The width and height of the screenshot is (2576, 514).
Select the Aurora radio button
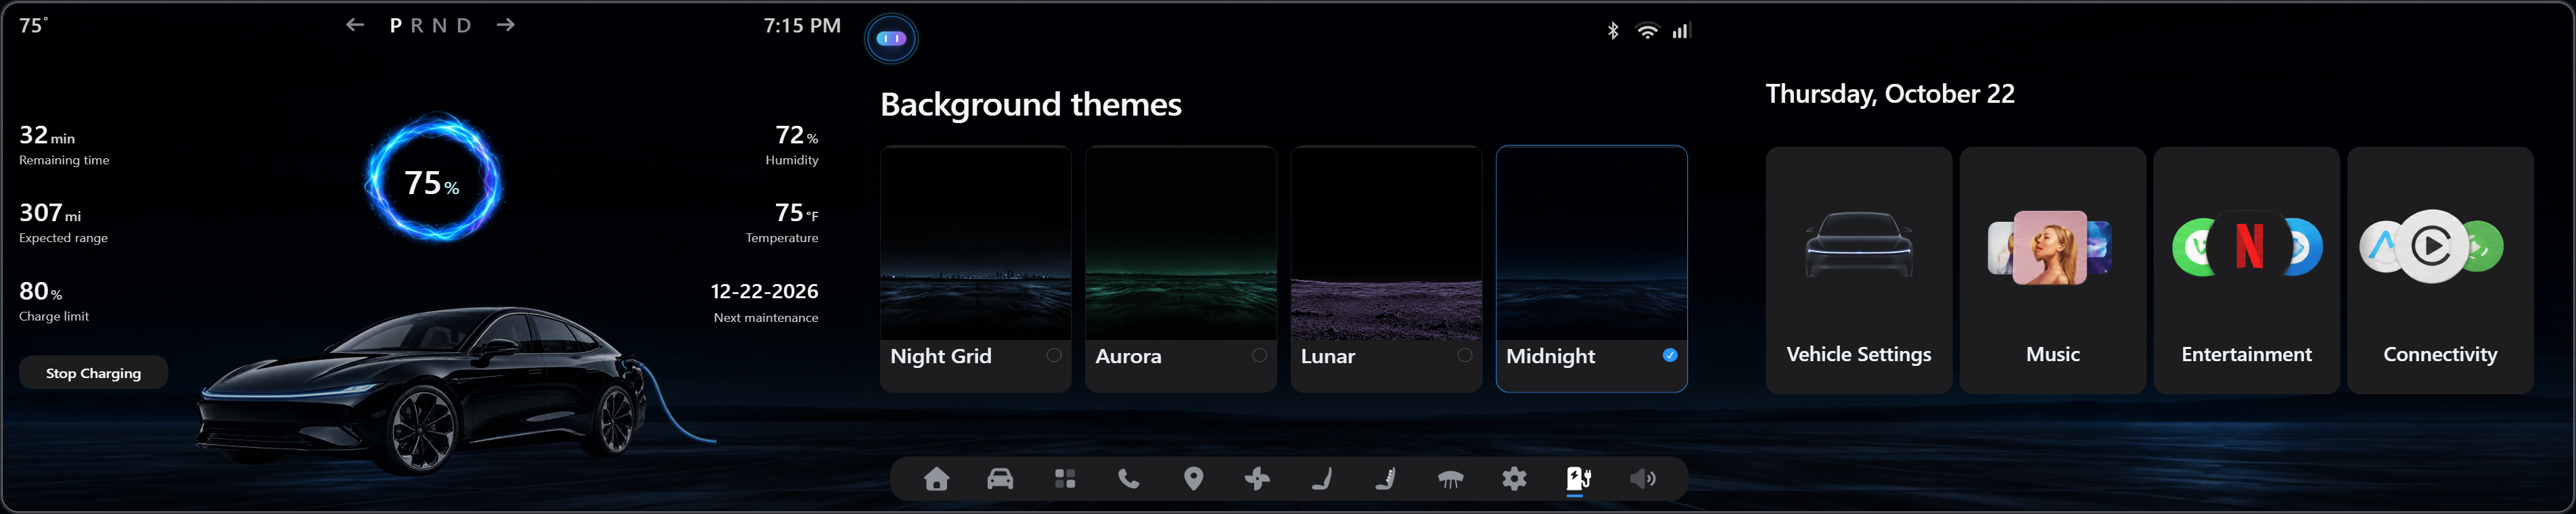coord(1259,355)
